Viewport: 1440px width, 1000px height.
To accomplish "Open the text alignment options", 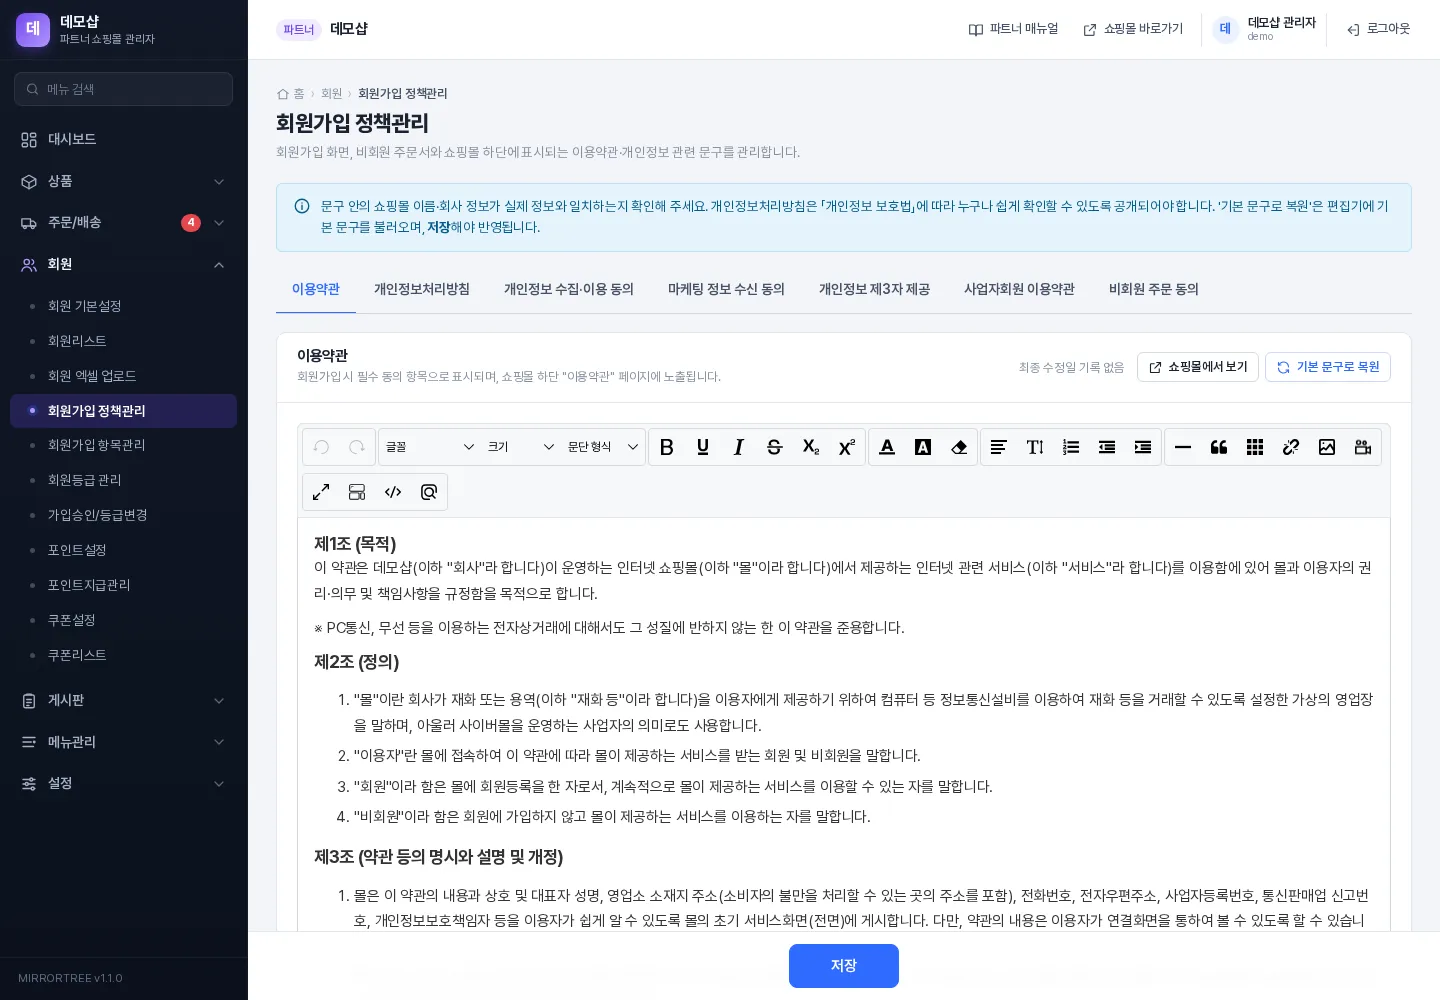I will click(x=999, y=447).
